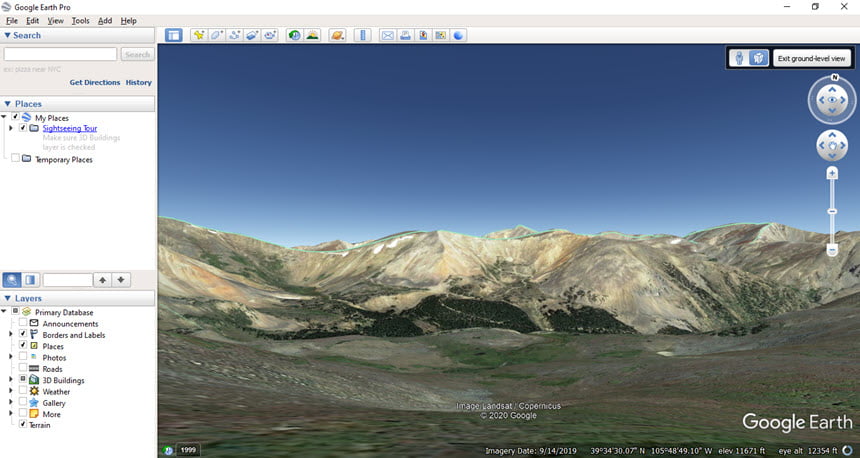Click the zoom slider handle
Image resolution: width=860 pixels, height=458 pixels.
click(832, 211)
